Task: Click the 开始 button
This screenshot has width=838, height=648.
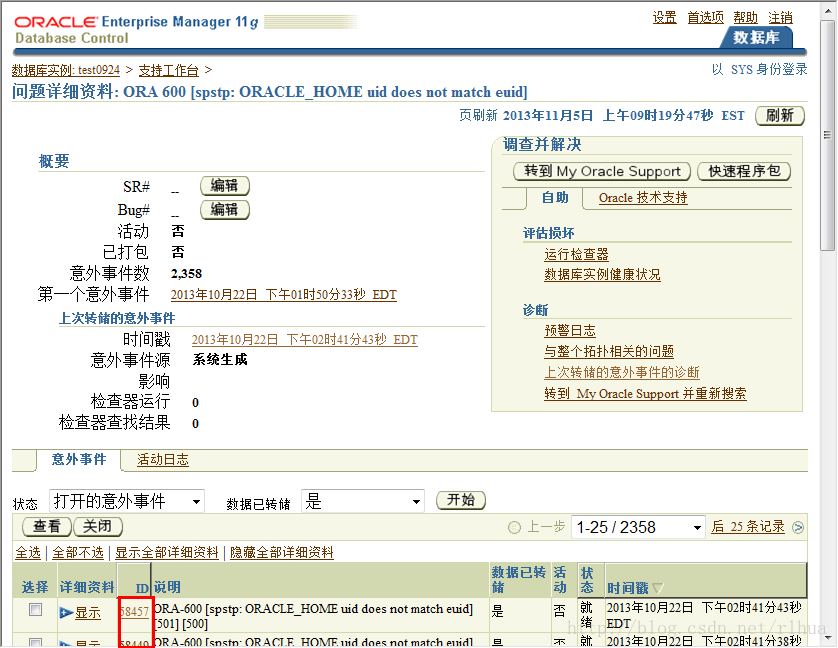Action: coord(461,500)
